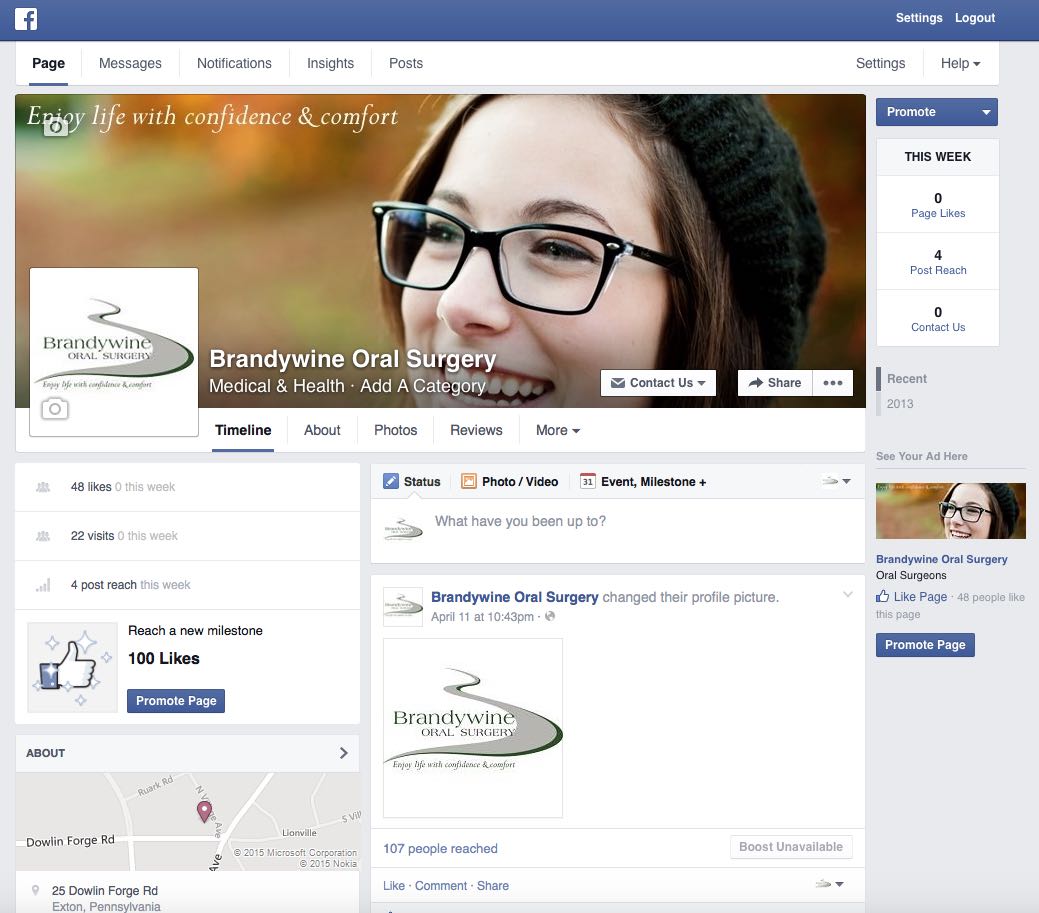This screenshot has height=913, width=1039.
Task: Select the Timeline tab
Action: coord(243,431)
